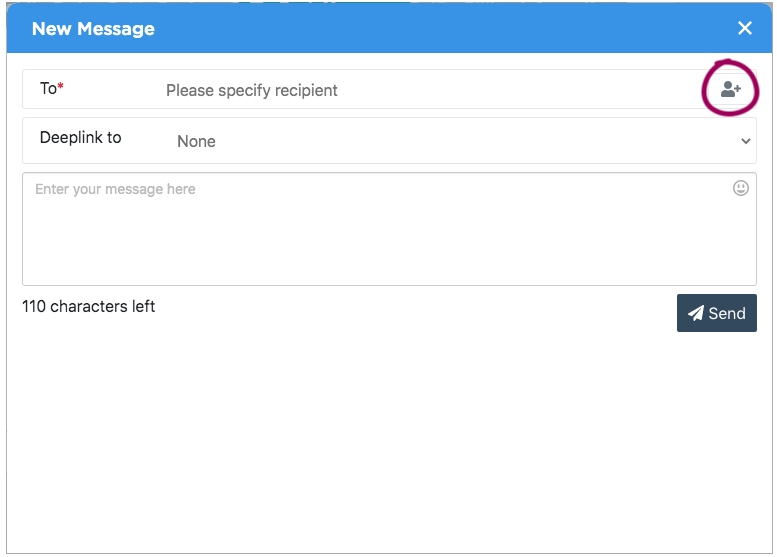Click the red required asterisk marker

pos(61,88)
